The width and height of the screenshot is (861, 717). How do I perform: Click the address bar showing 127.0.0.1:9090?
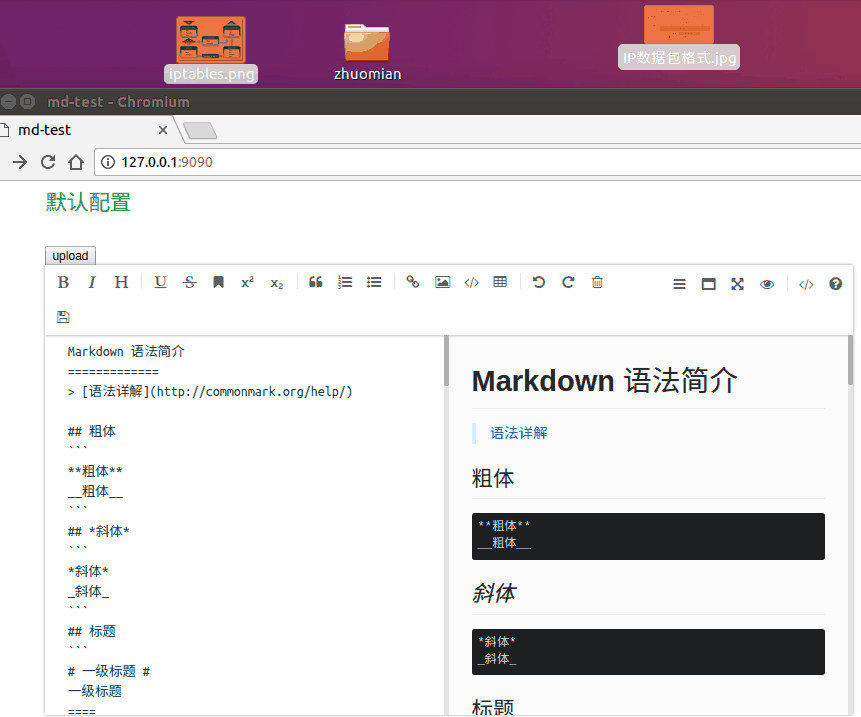coord(478,162)
